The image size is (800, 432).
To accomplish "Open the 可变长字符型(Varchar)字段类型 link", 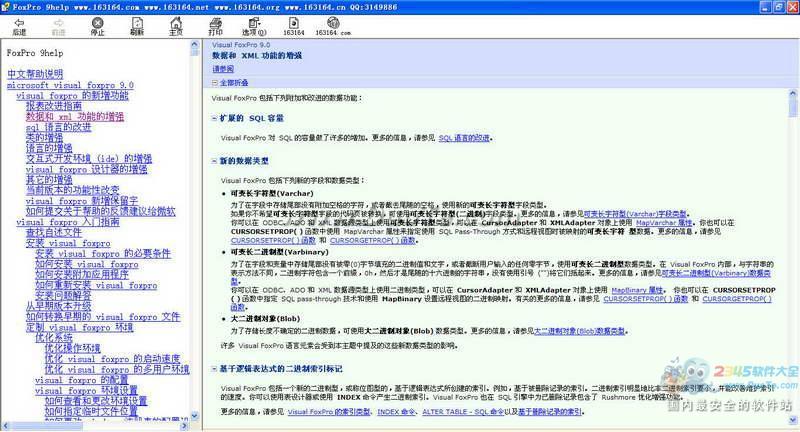I will click(x=635, y=214).
